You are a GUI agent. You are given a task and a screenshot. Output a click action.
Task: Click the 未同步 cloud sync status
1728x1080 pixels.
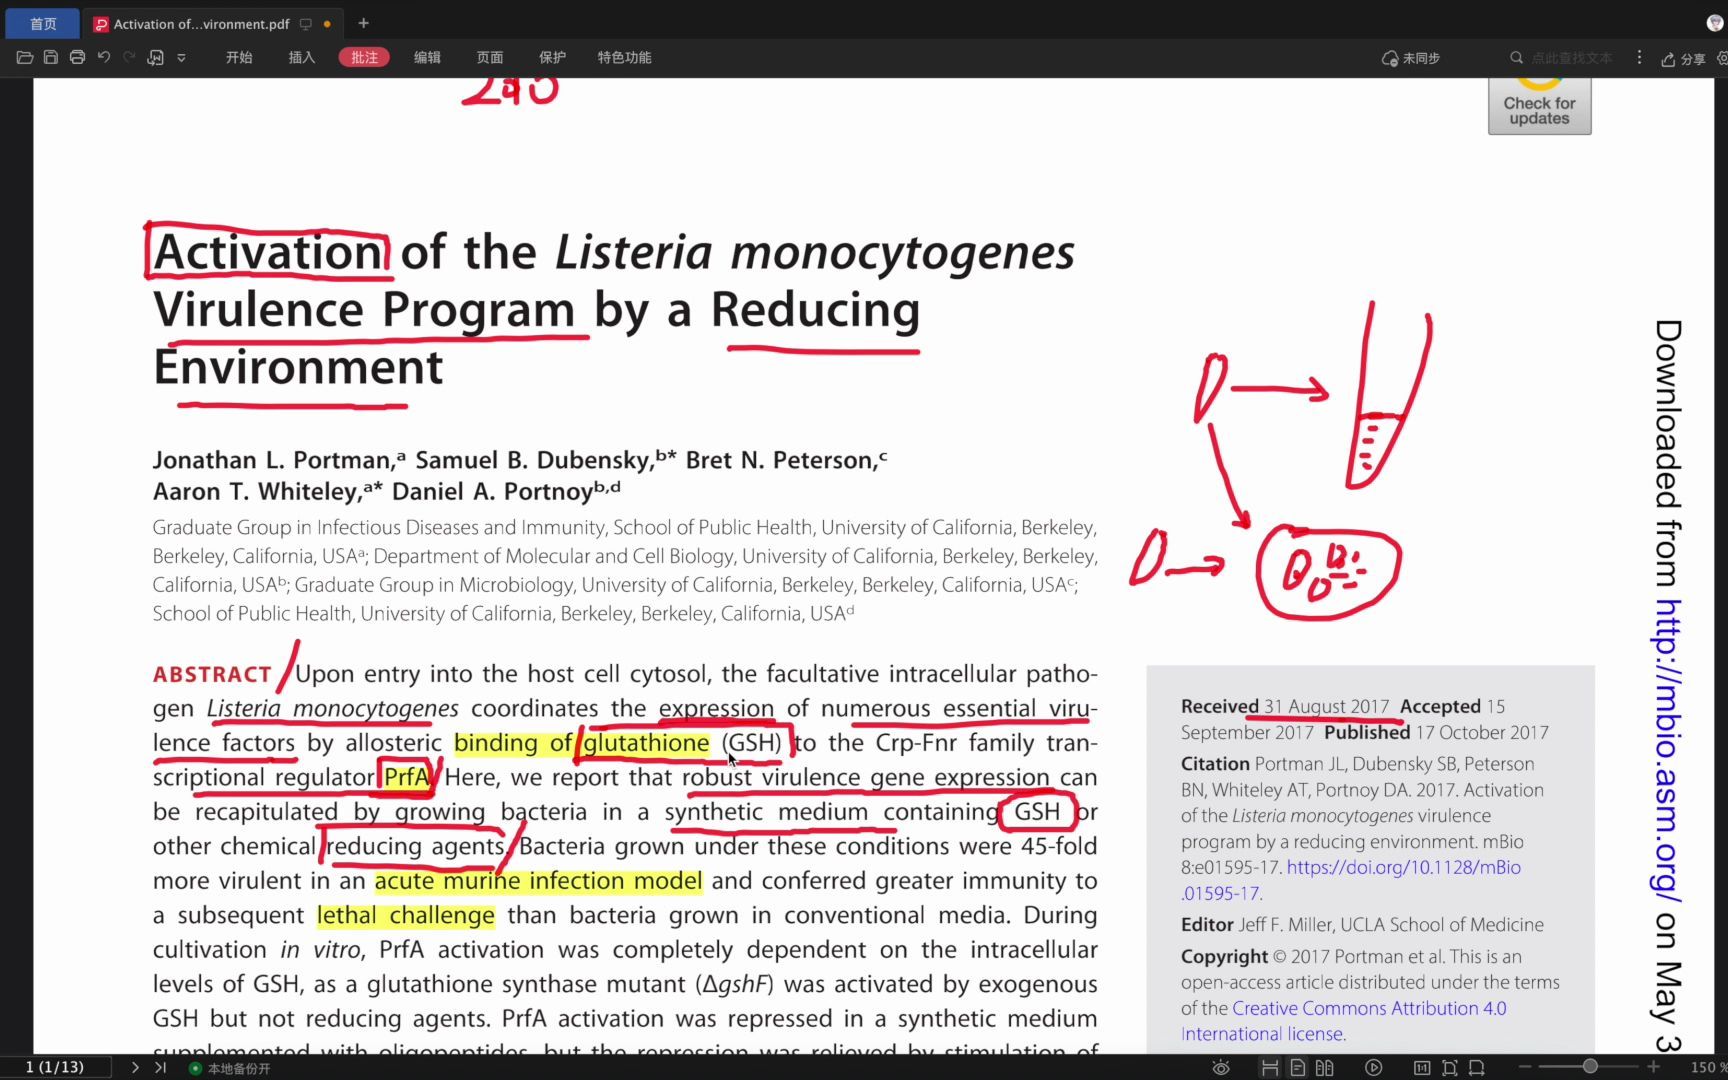pos(1410,58)
